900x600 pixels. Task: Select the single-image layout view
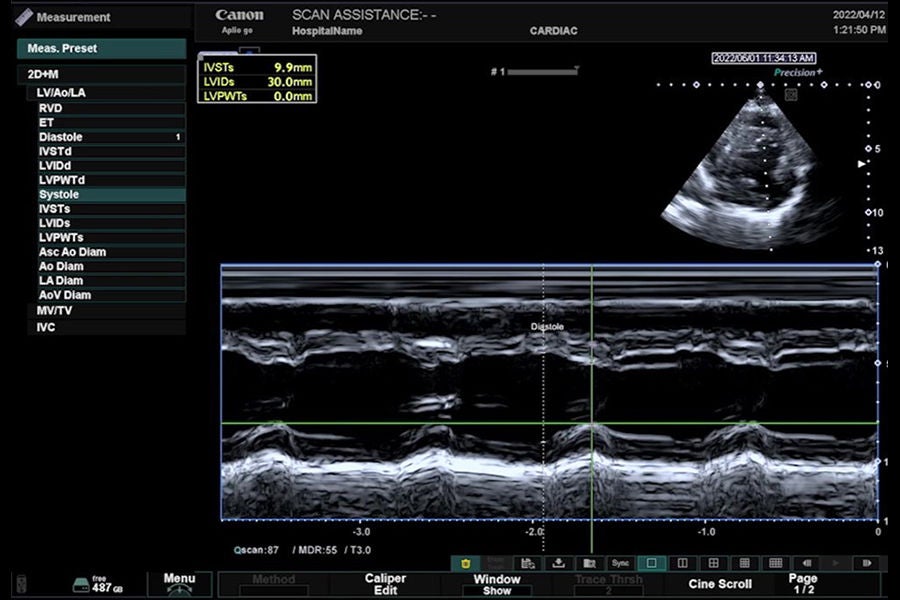pyautogui.click(x=651, y=563)
